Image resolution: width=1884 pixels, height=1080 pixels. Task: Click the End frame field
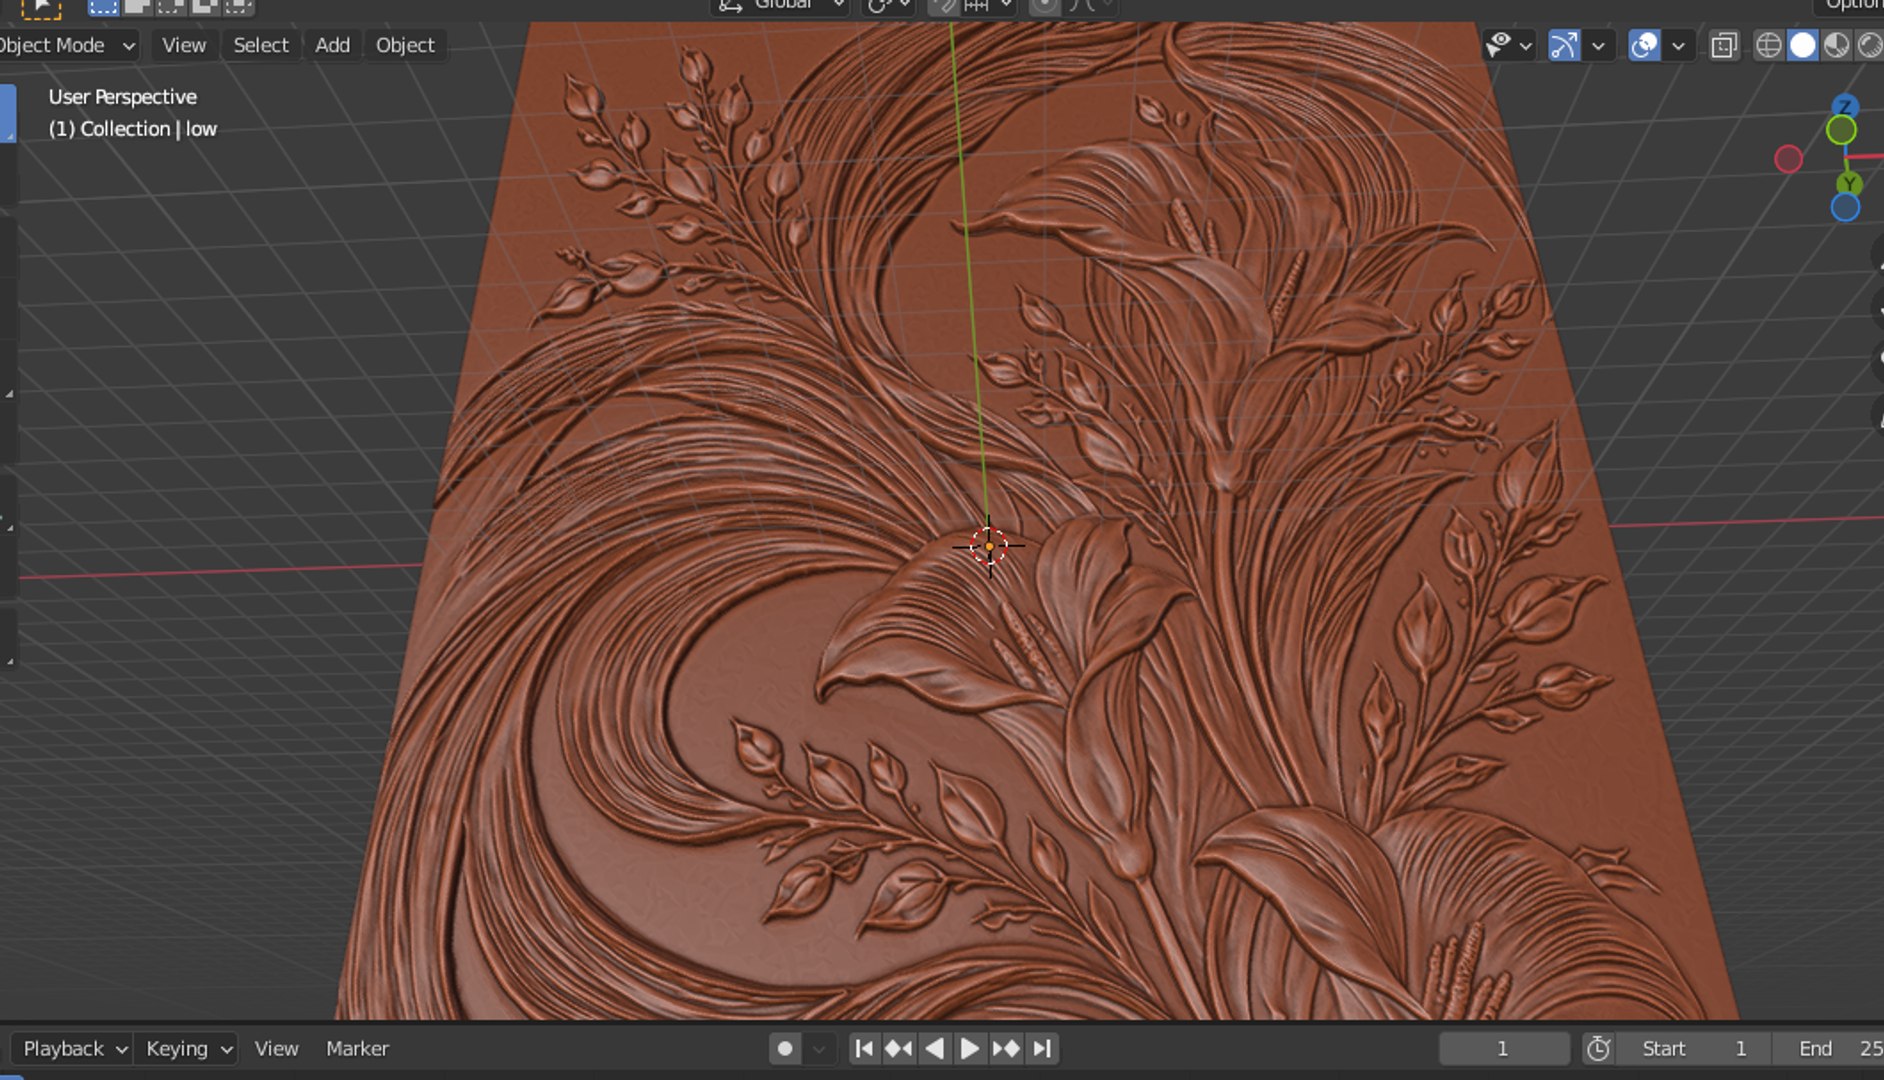tap(1829, 1048)
